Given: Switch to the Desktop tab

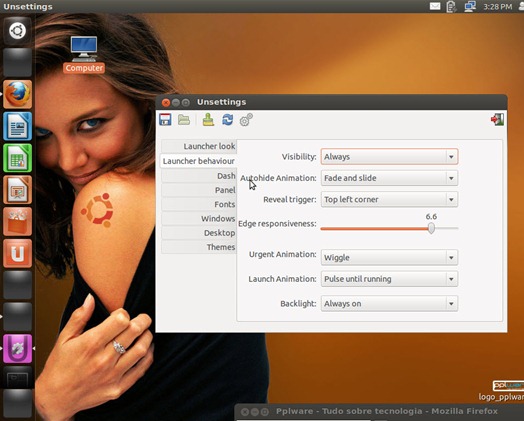Looking at the screenshot, I should pos(199,233).
